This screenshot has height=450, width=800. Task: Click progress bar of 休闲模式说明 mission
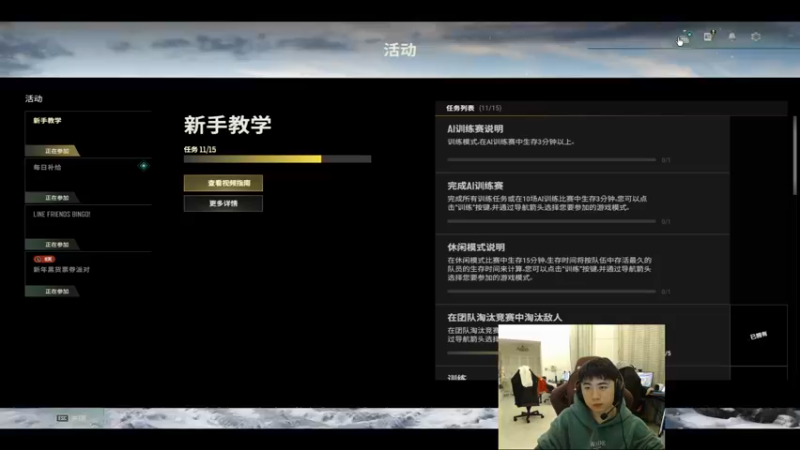(x=552, y=291)
